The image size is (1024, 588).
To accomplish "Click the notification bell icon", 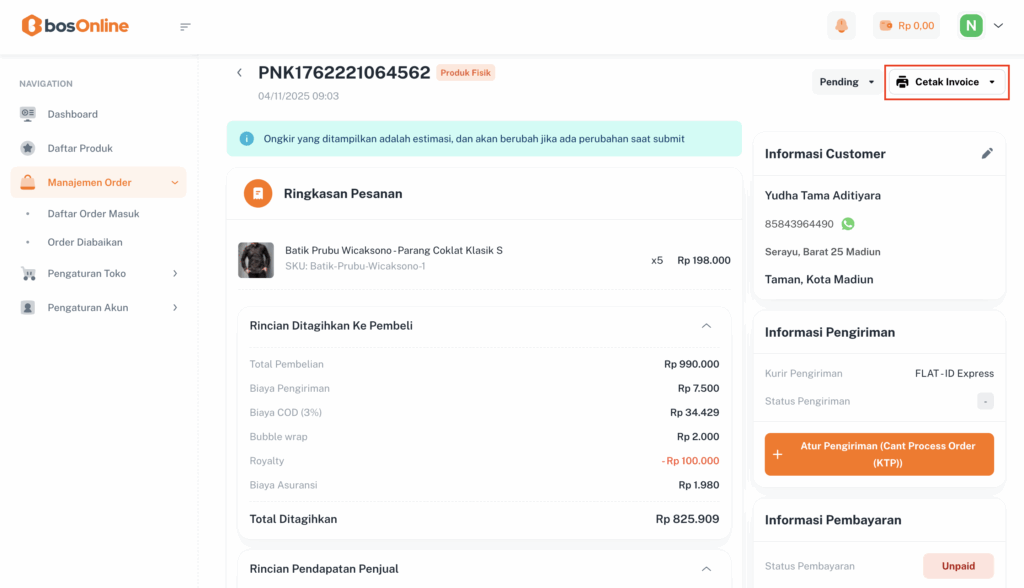I will coord(841,26).
